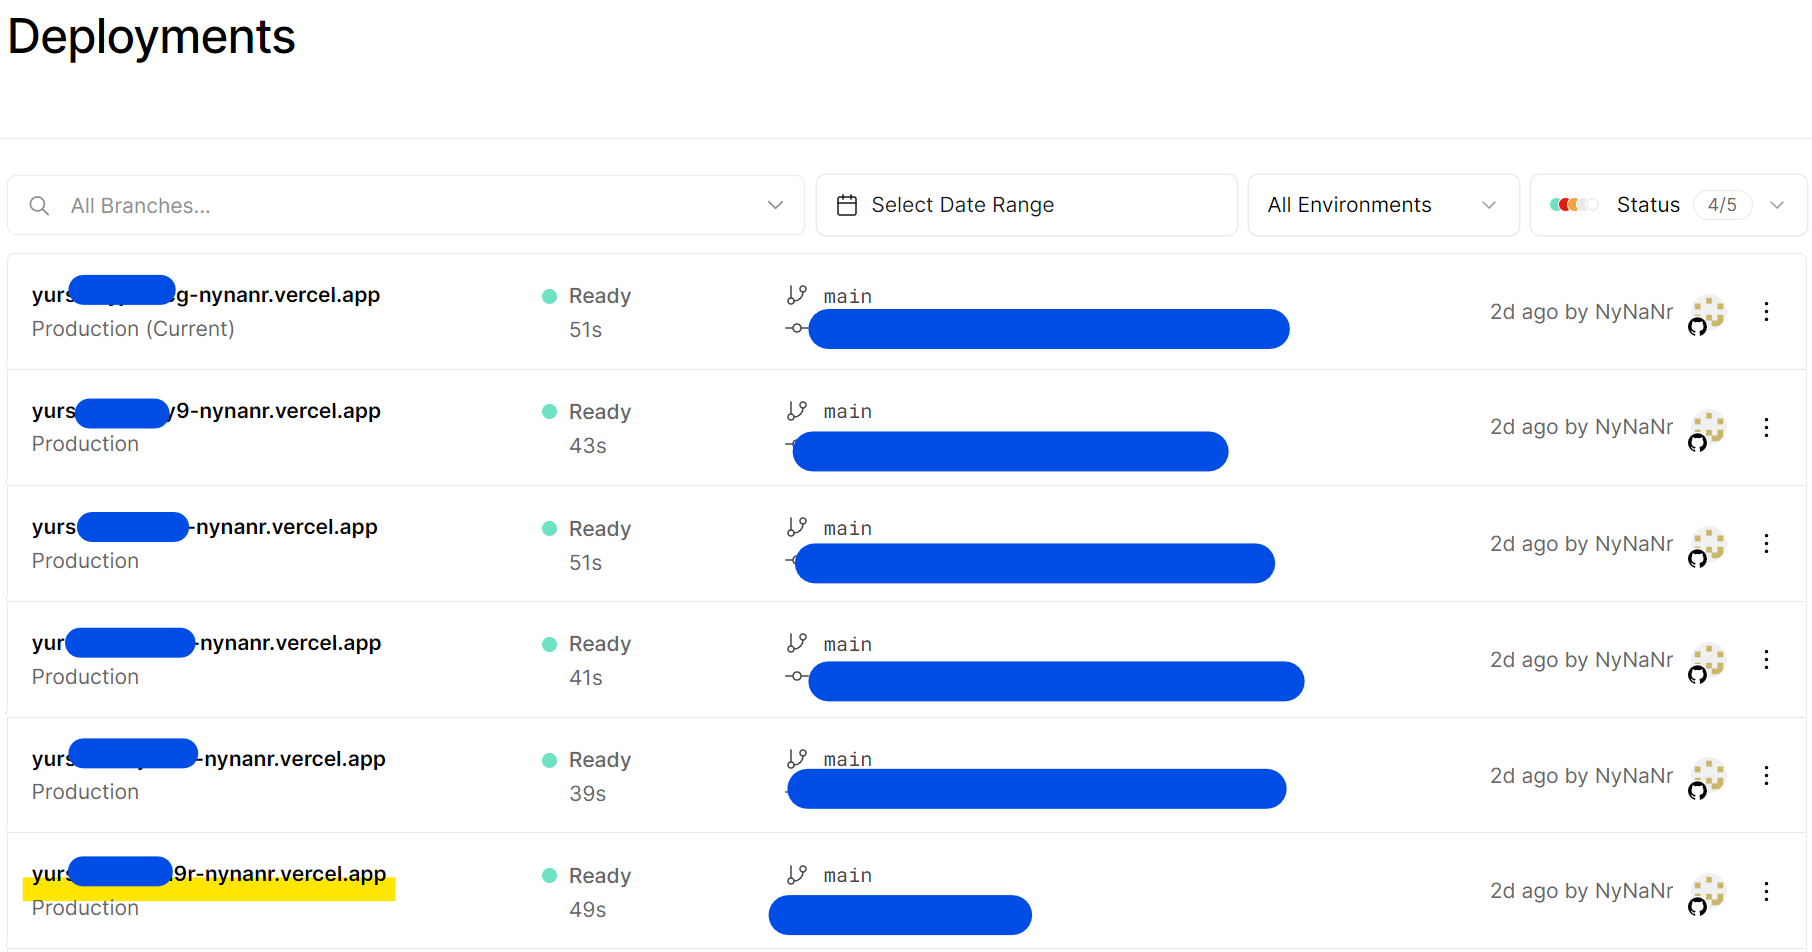
Task: Click the main branch label in the 49s row
Action: (x=848, y=876)
